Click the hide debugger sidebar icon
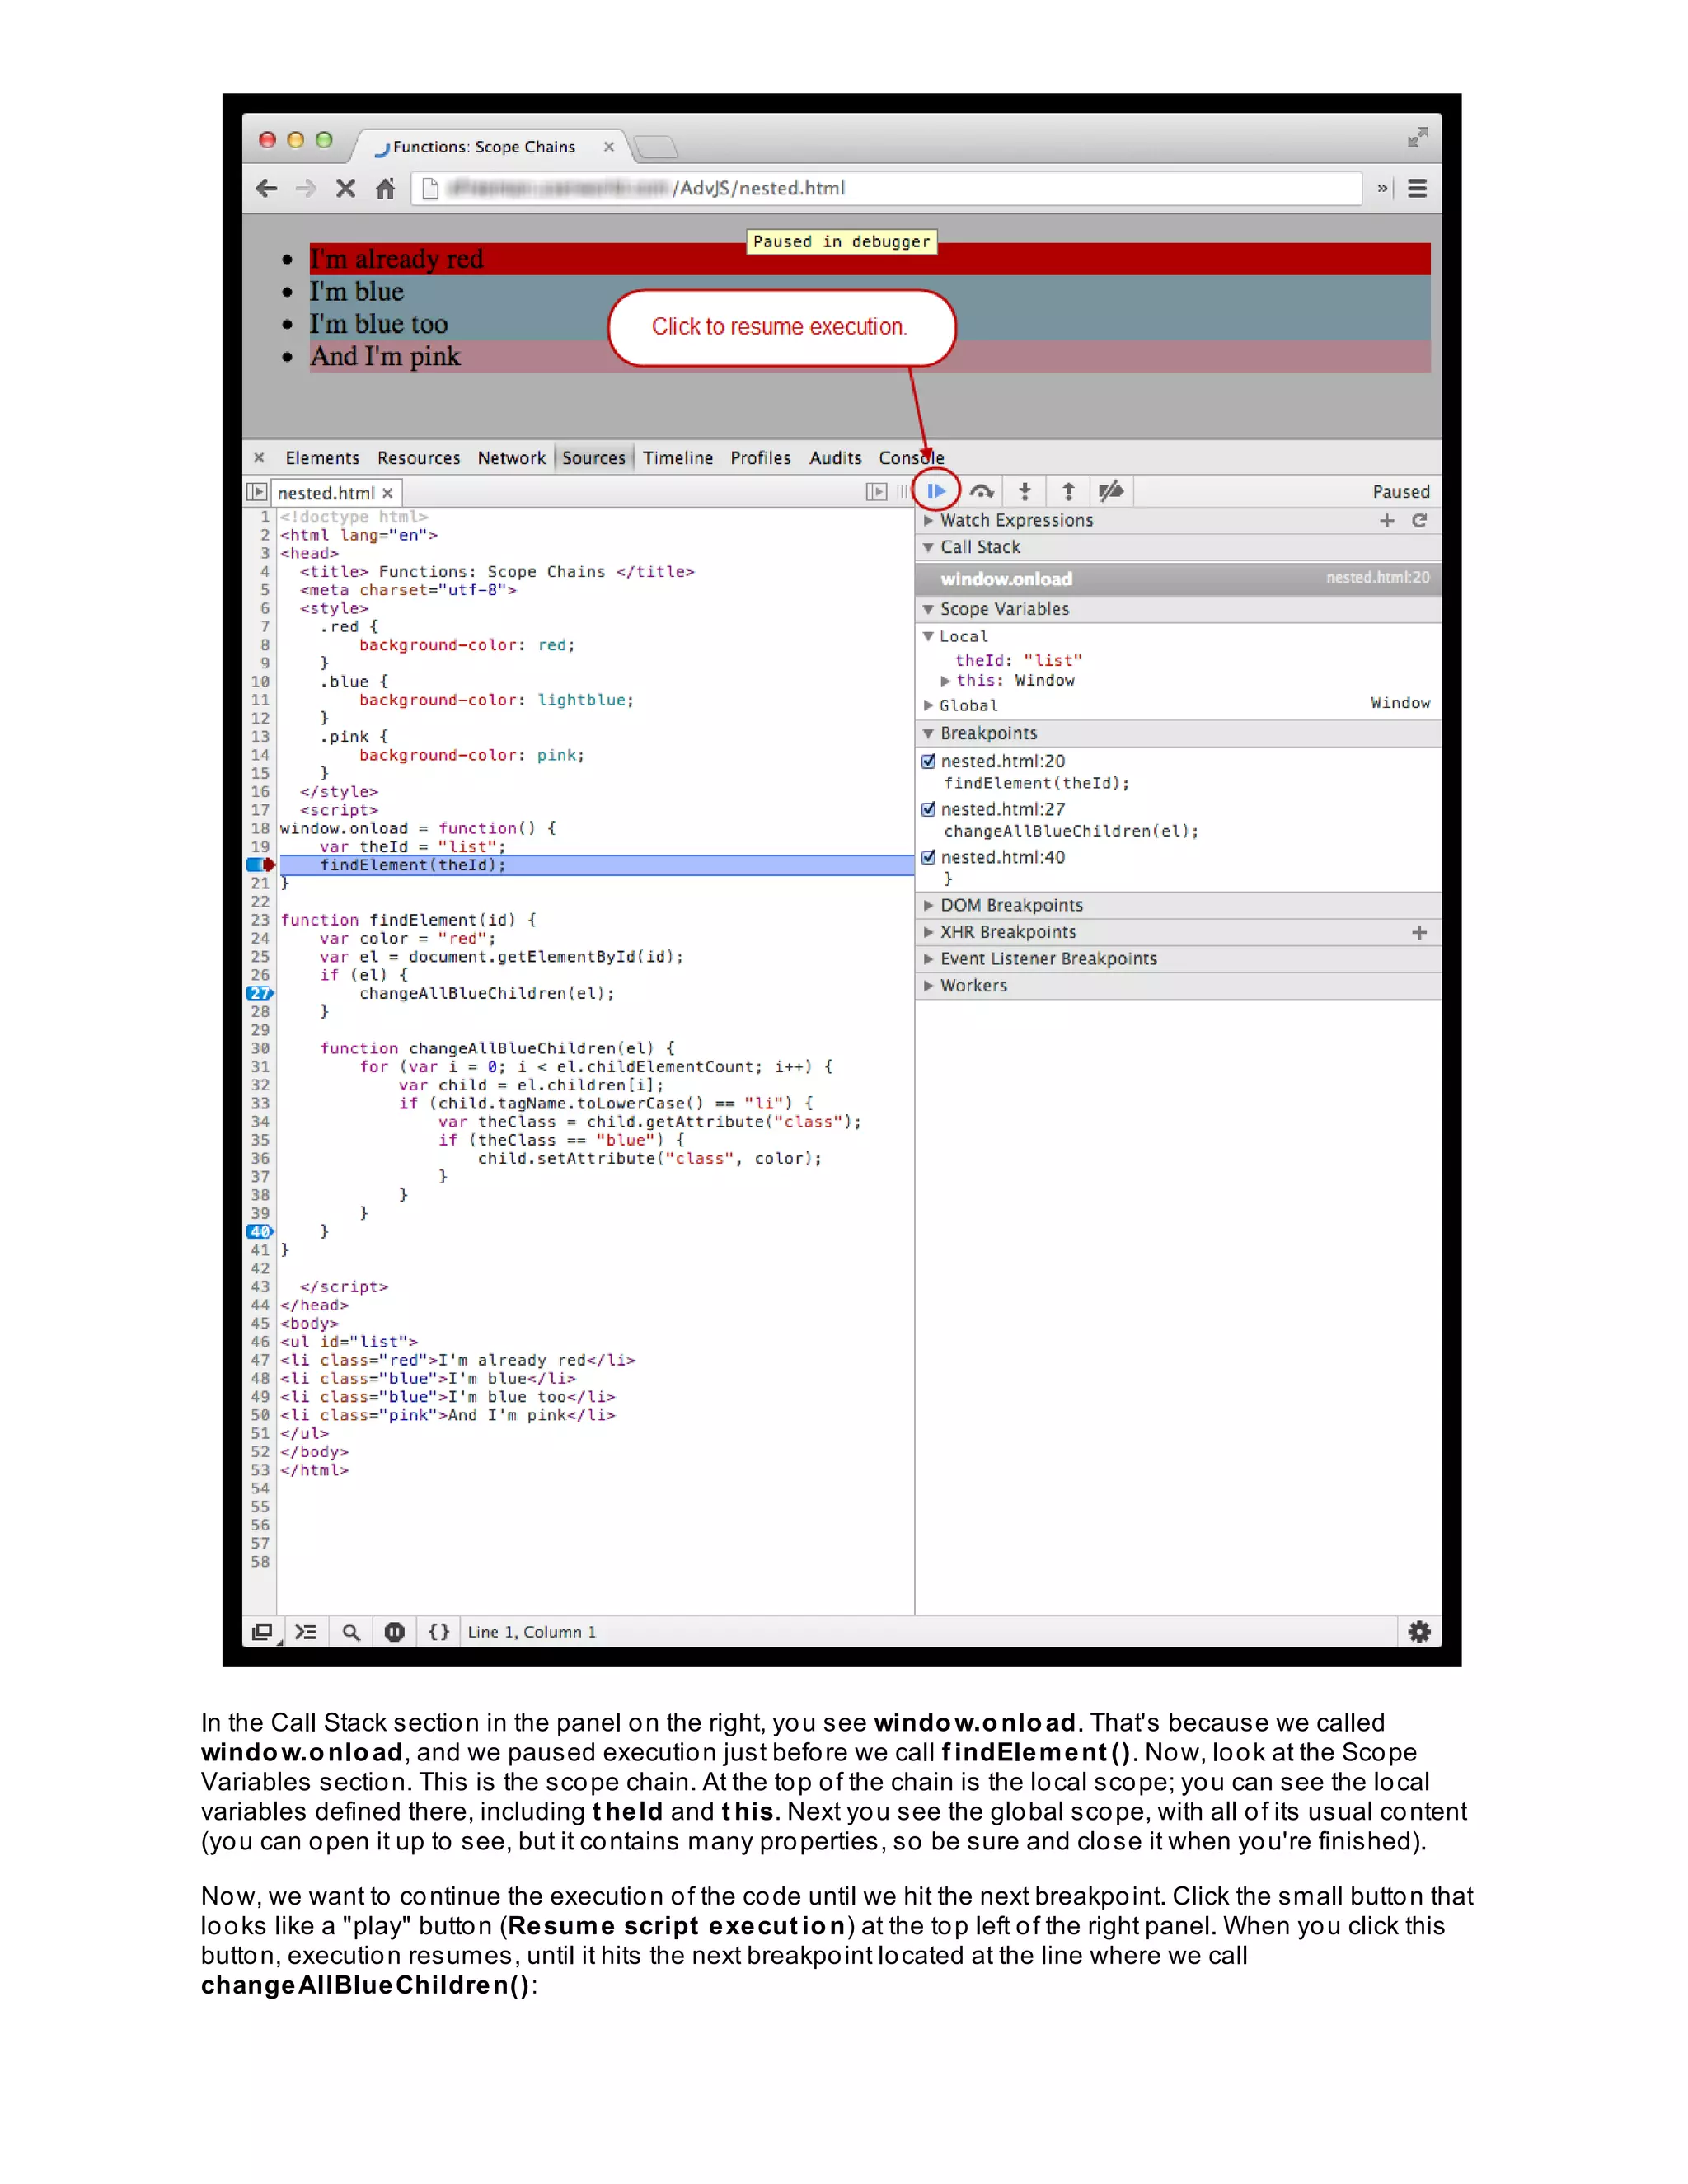Image resolution: width=1688 pixels, height=2184 pixels. [x=876, y=492]
